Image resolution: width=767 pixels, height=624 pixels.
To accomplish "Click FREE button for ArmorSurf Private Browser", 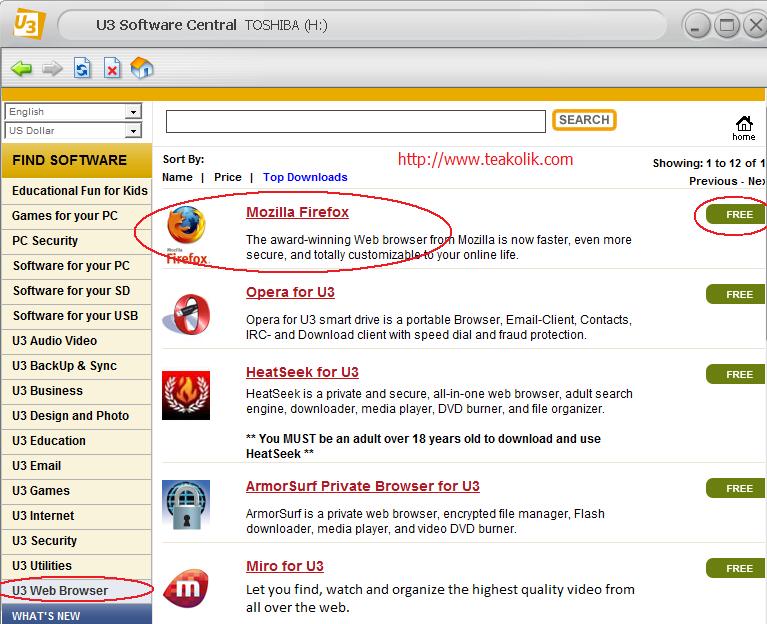I will click(x=736, y=489).
